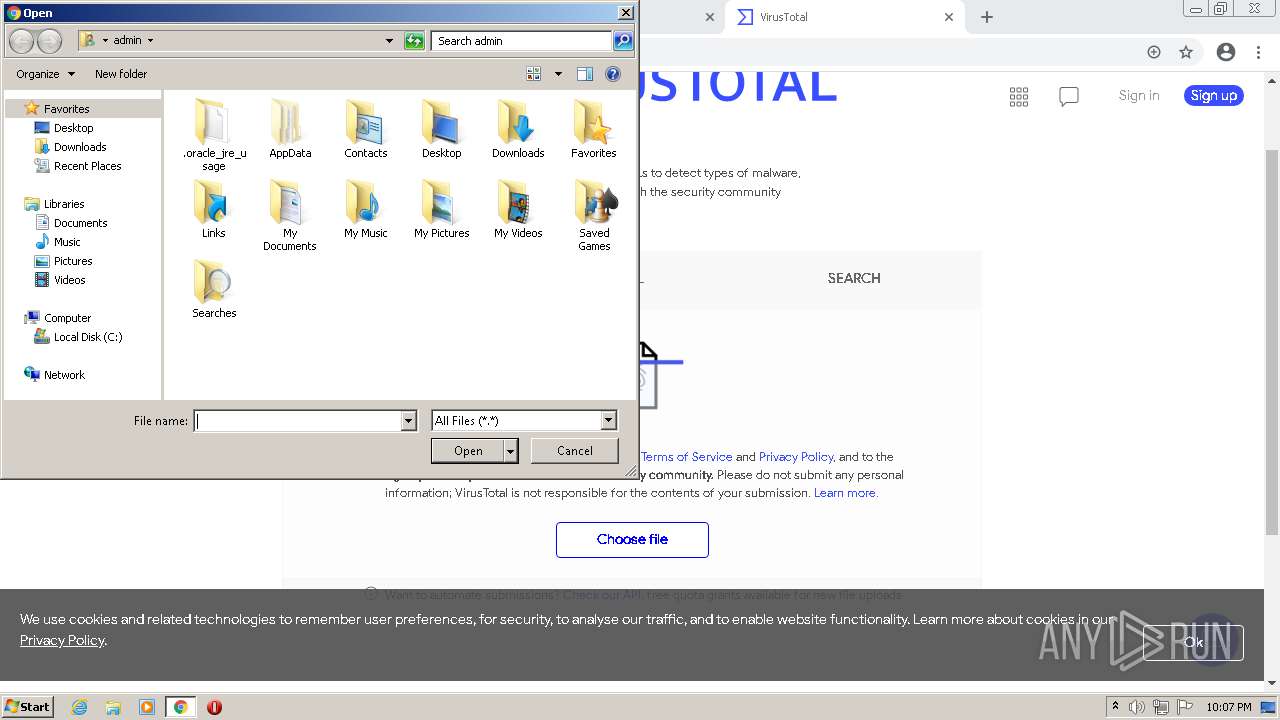The image size is (1280, 720).
Task: Open VirusTotal comments chat icon
Action: 1069,96
